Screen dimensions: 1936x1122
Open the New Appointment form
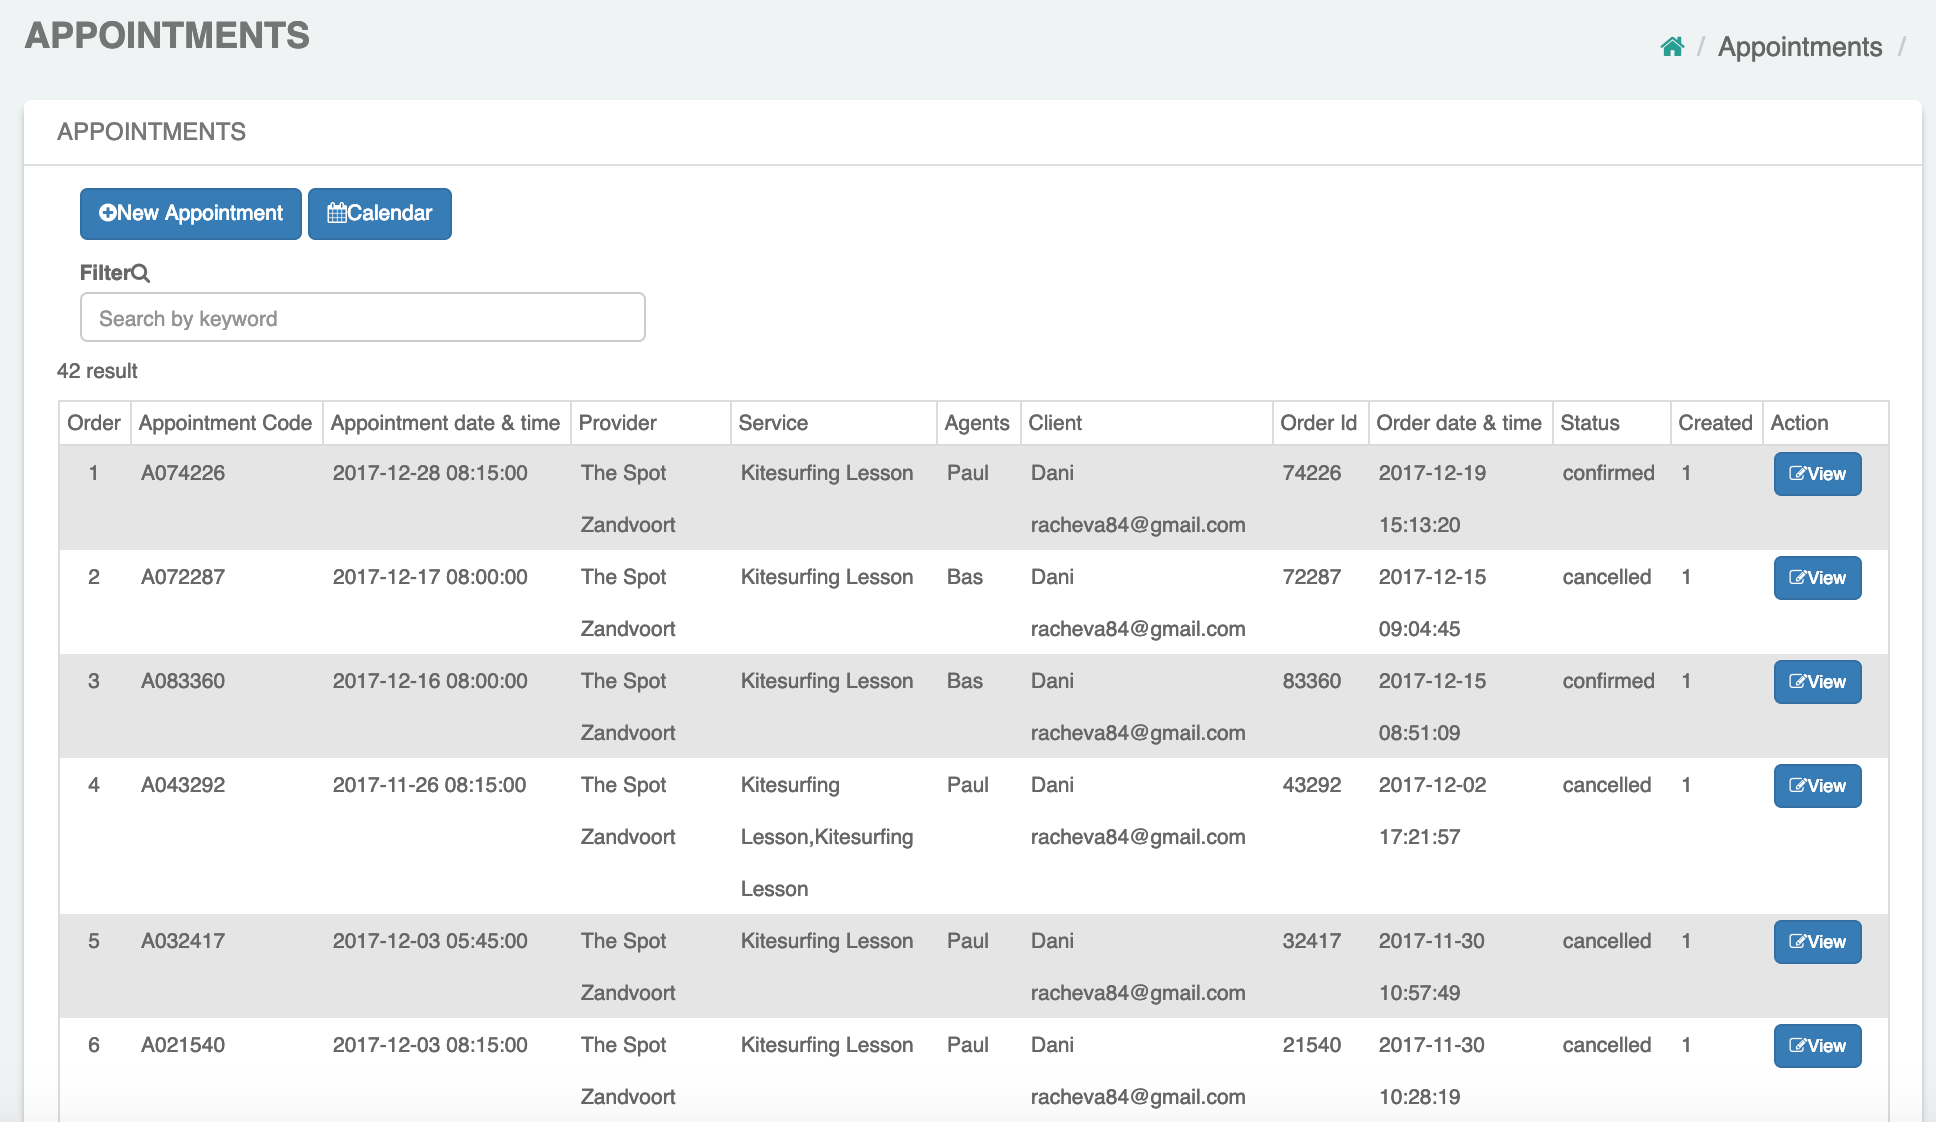pos(191,214)
